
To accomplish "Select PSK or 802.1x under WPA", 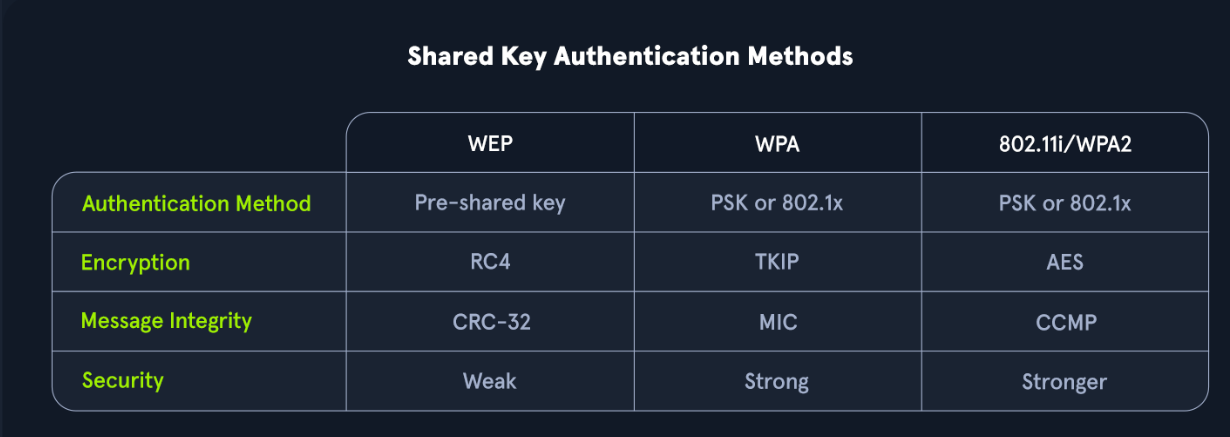I will tap(777, 203).
